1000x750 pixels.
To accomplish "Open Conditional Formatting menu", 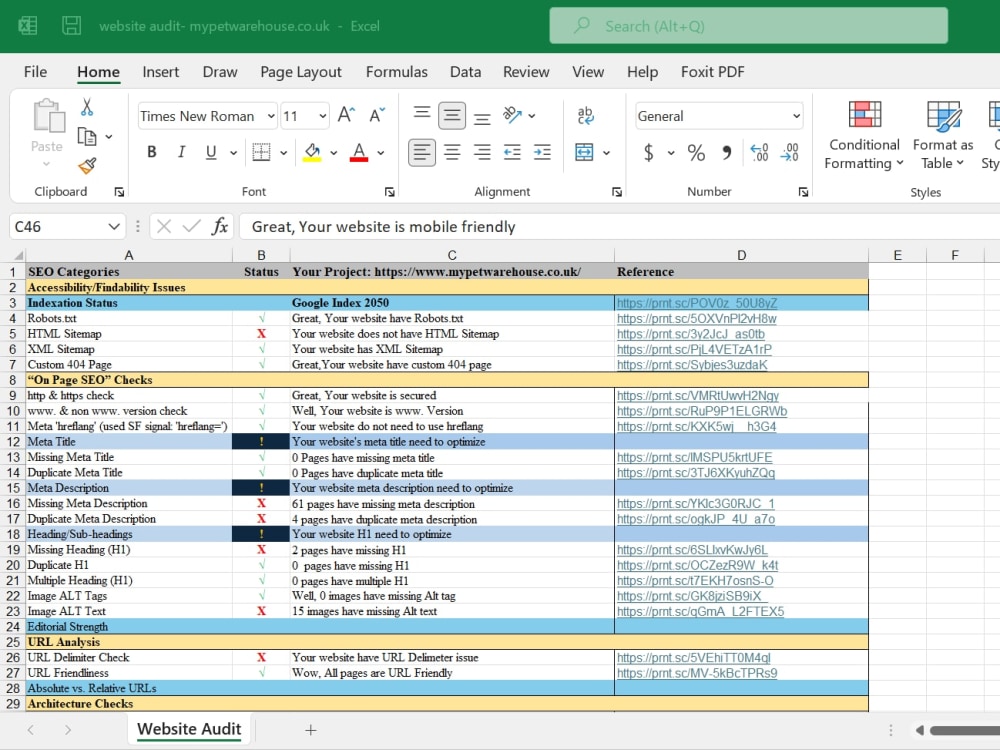I will [864, 135].
